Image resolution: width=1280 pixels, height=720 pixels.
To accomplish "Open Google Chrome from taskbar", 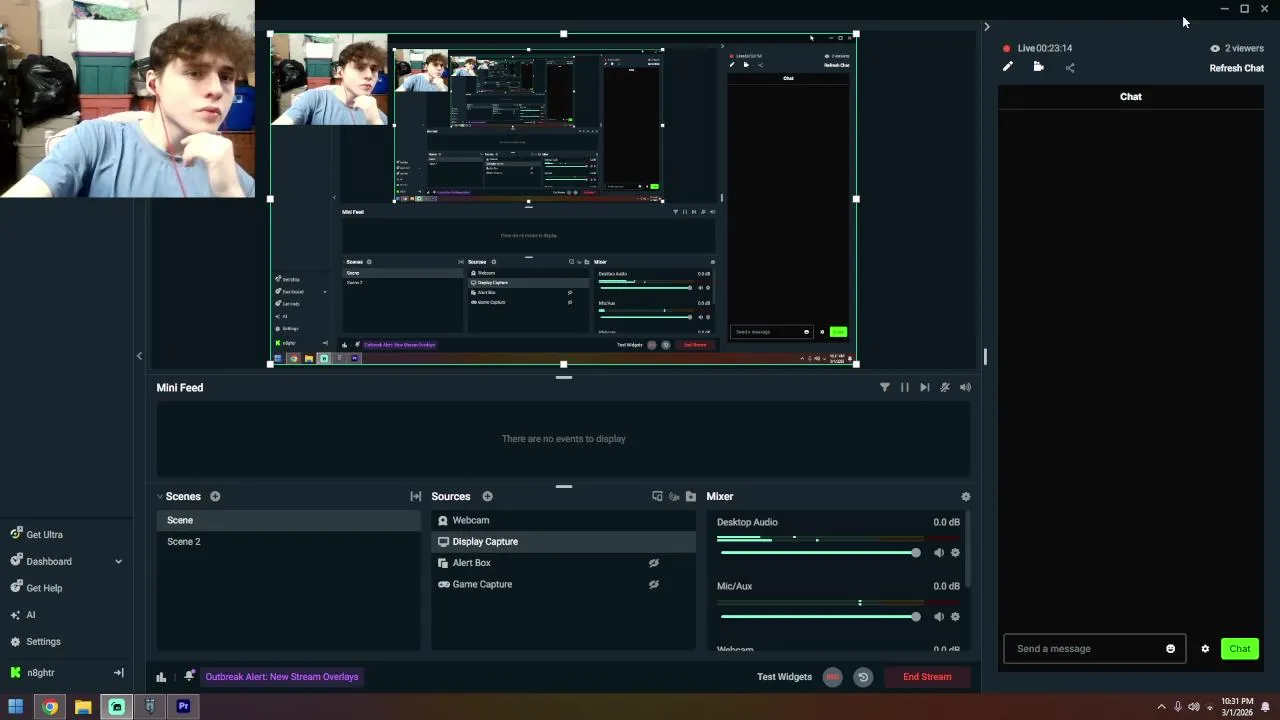I will coord(50,707).
